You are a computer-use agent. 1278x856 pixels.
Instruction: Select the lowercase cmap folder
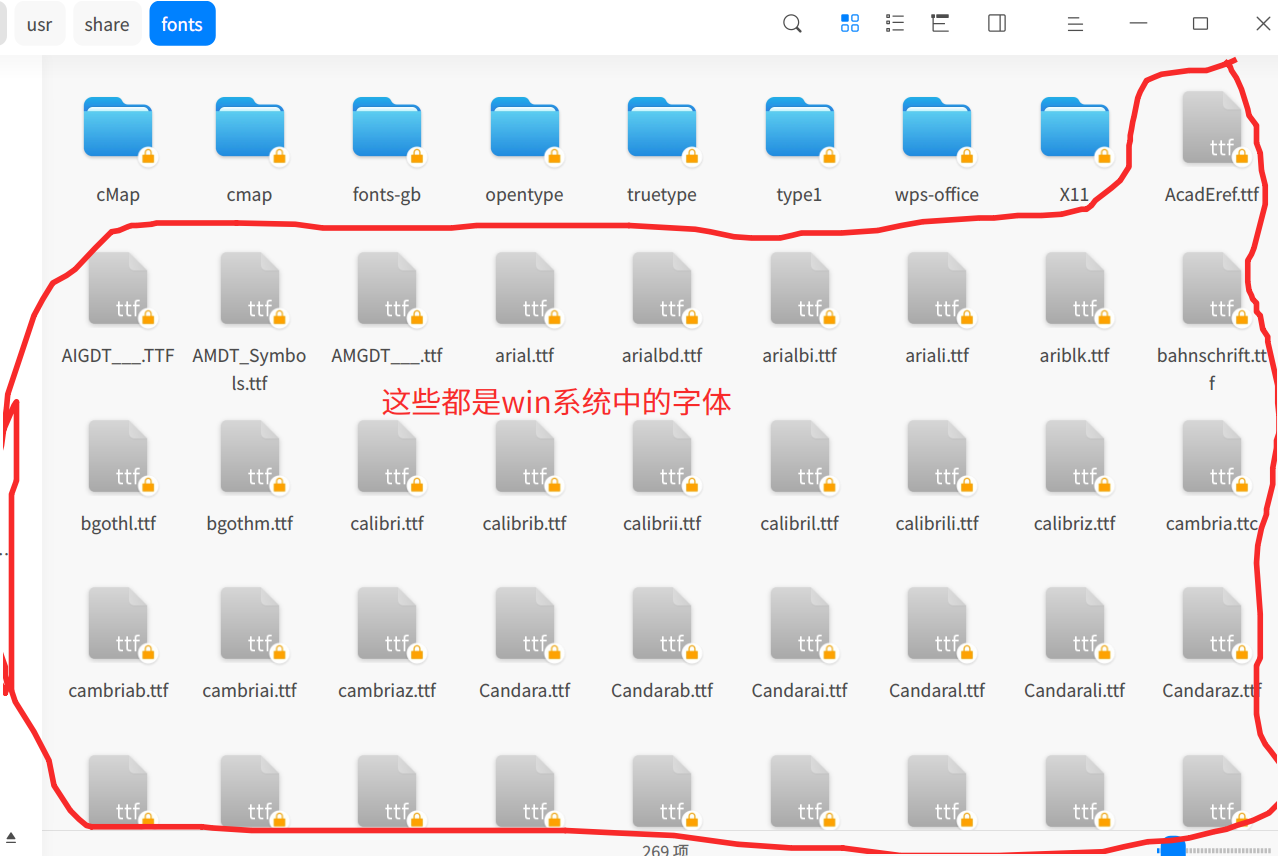click(249, 129)
